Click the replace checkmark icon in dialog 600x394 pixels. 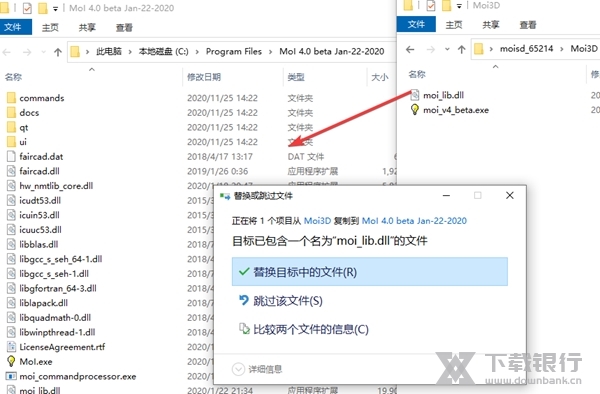[x=244, y=272]
